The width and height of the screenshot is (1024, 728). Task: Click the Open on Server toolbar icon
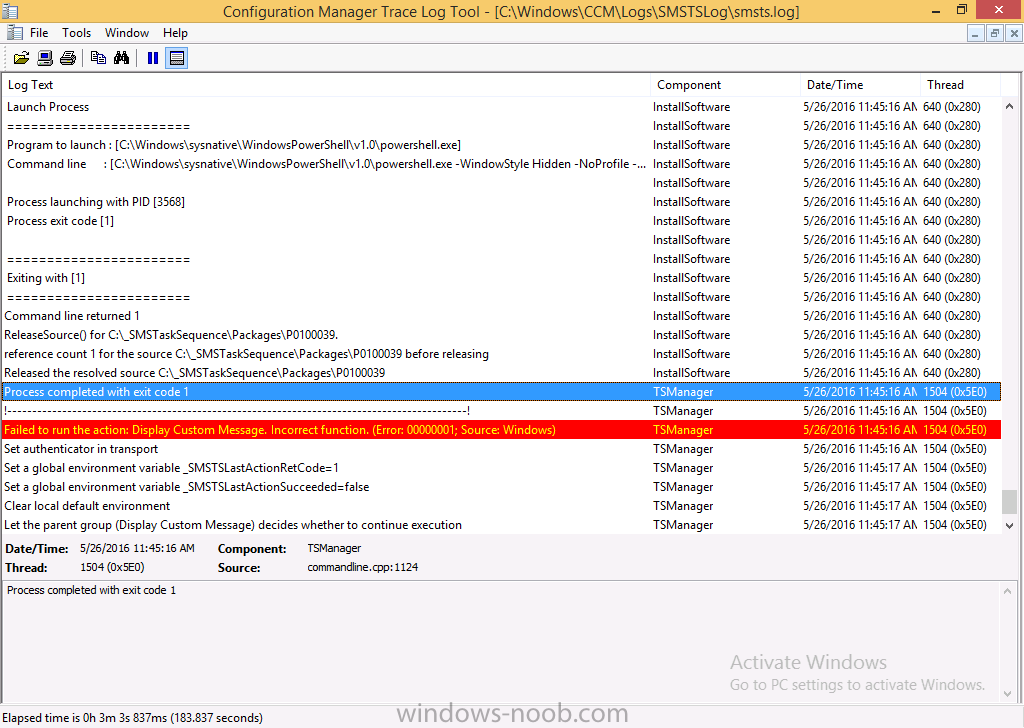[x=44, y=58]
